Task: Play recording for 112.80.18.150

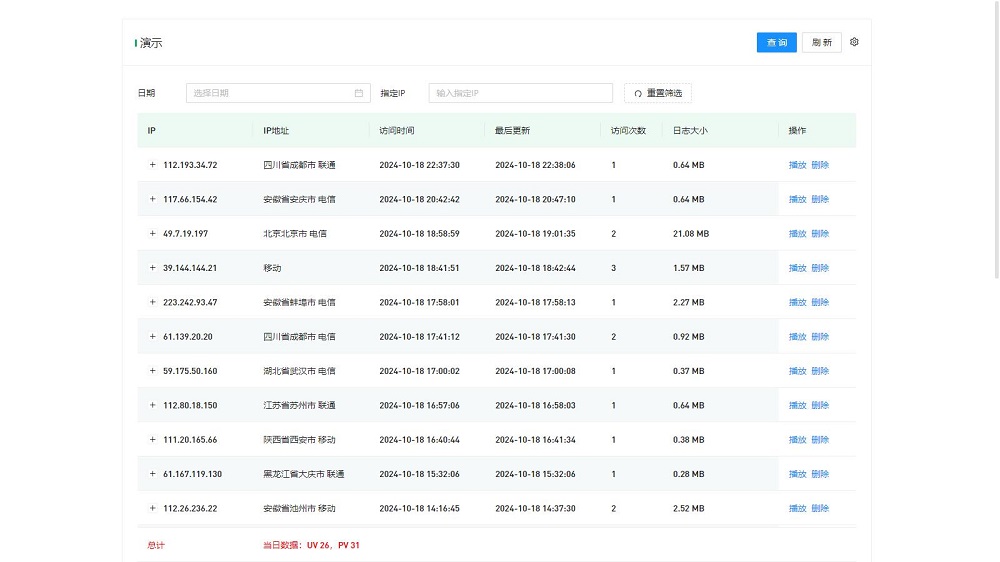Action: click(797, 406)
